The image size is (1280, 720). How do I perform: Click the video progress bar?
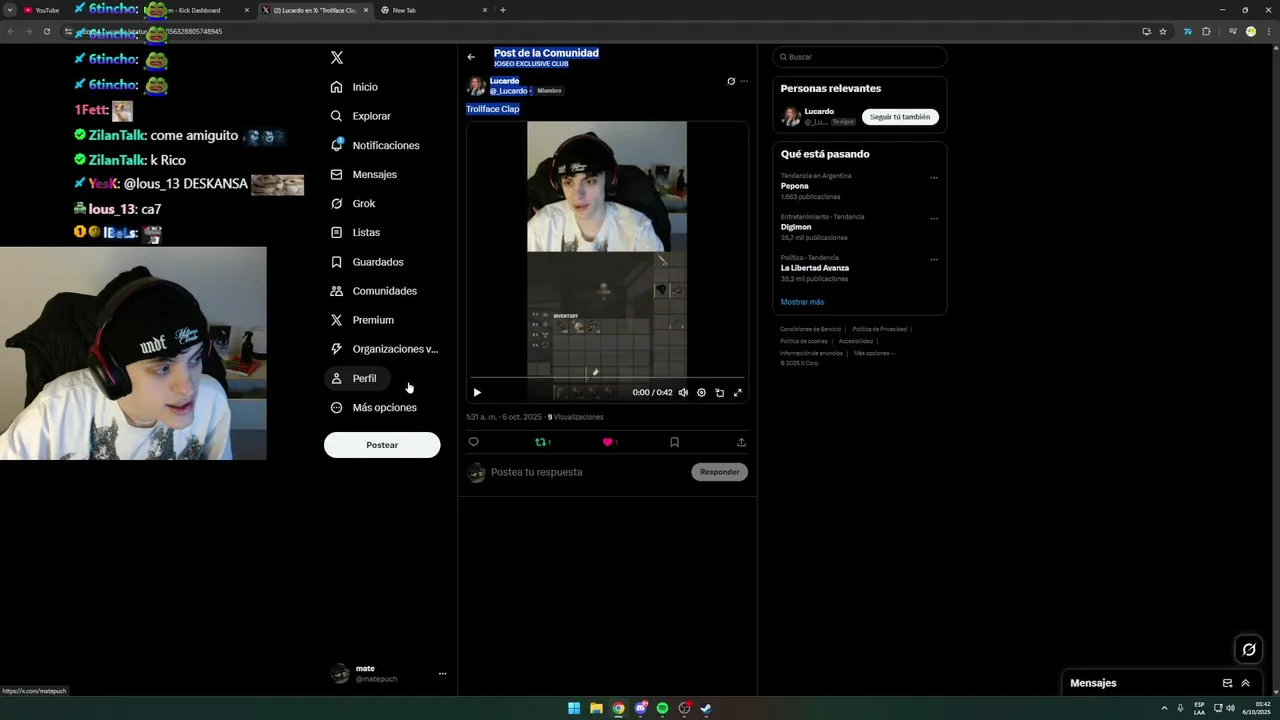click(x=607, y=378)
